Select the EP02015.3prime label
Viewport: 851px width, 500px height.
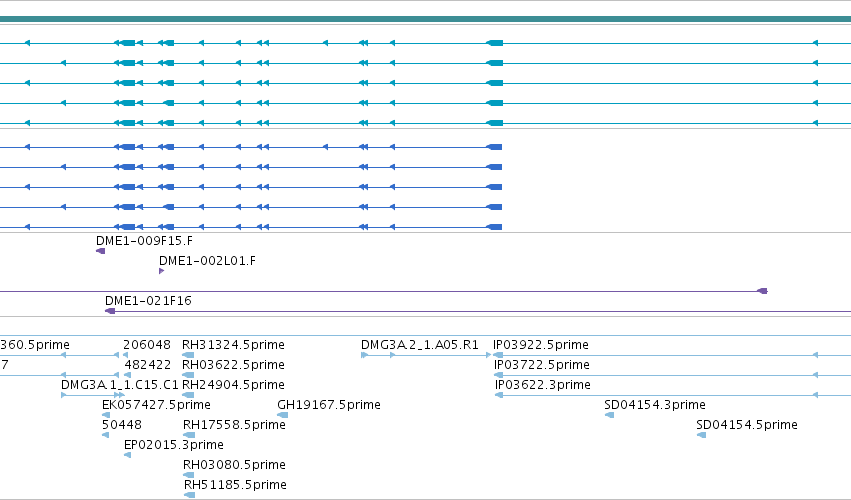tap(174, 445)
